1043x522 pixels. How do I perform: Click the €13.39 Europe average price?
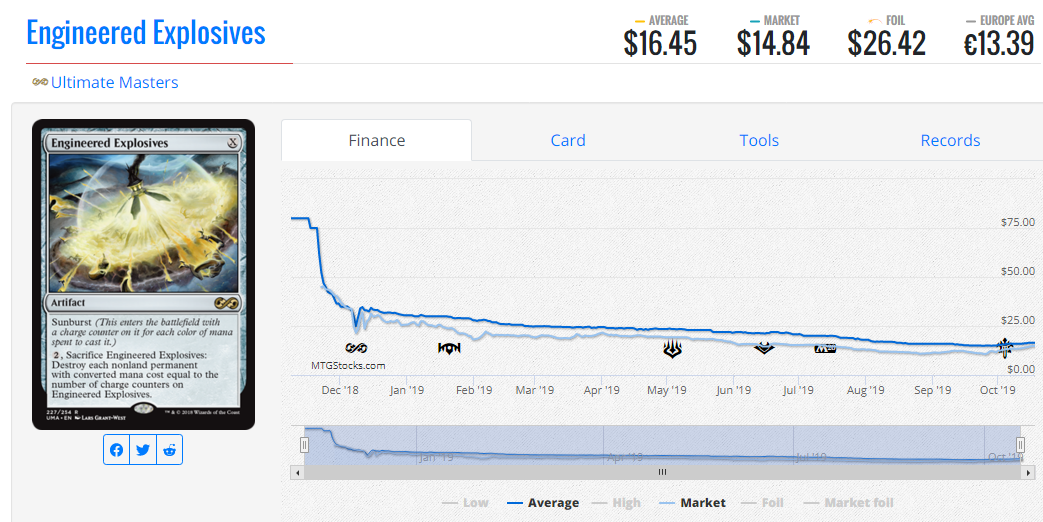click(x=999, y=44)
